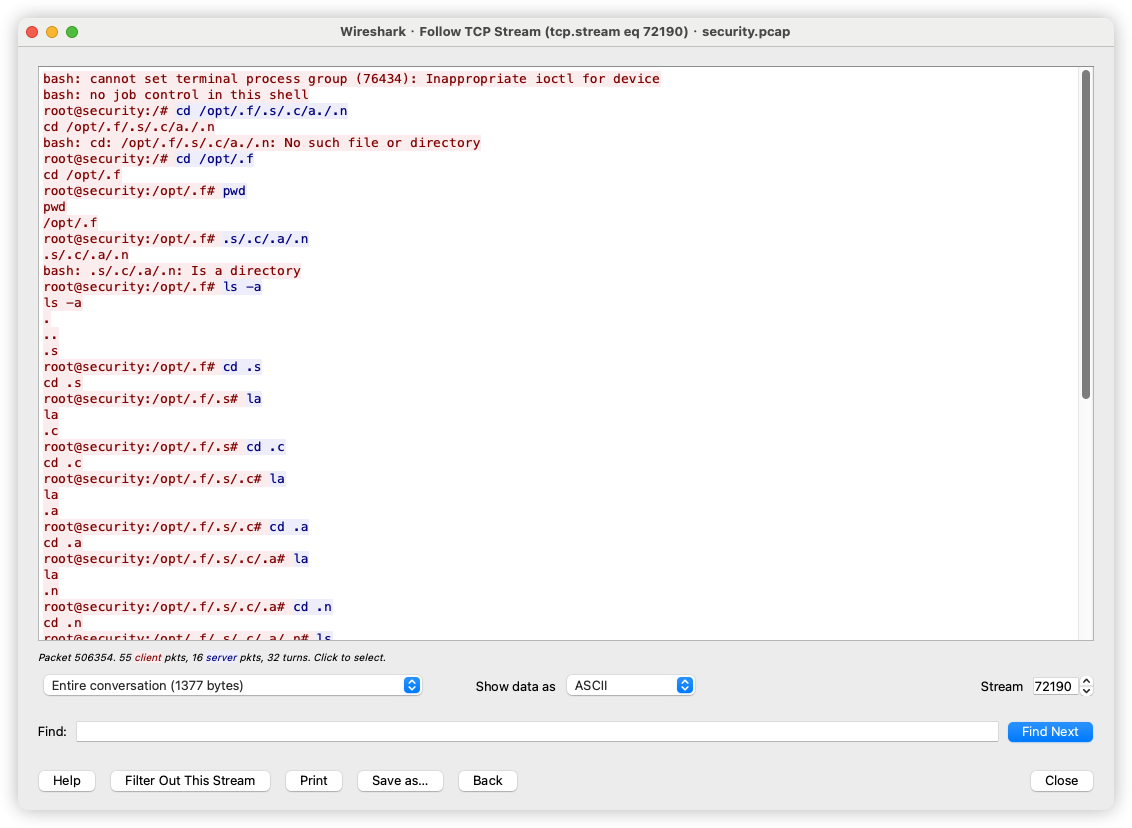The width and height of the screenshot is (1132, 828).
Task: Select the 'Is a directory' error line
Action: [x=172, y=271]
